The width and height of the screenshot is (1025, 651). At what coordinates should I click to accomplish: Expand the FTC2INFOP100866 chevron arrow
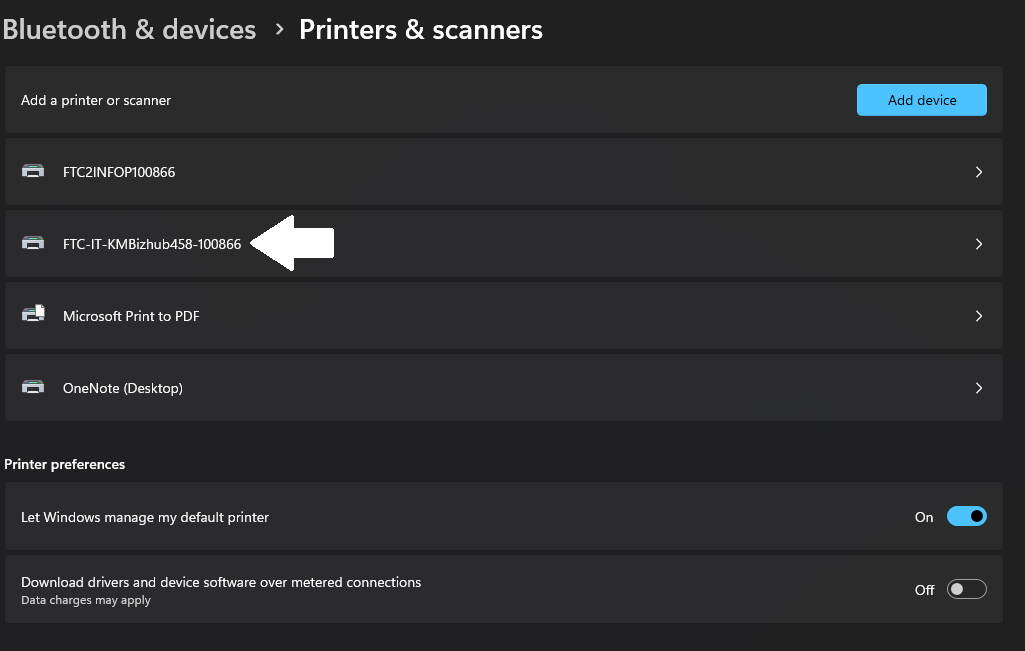pyautogui.click(x=979, y=172)
